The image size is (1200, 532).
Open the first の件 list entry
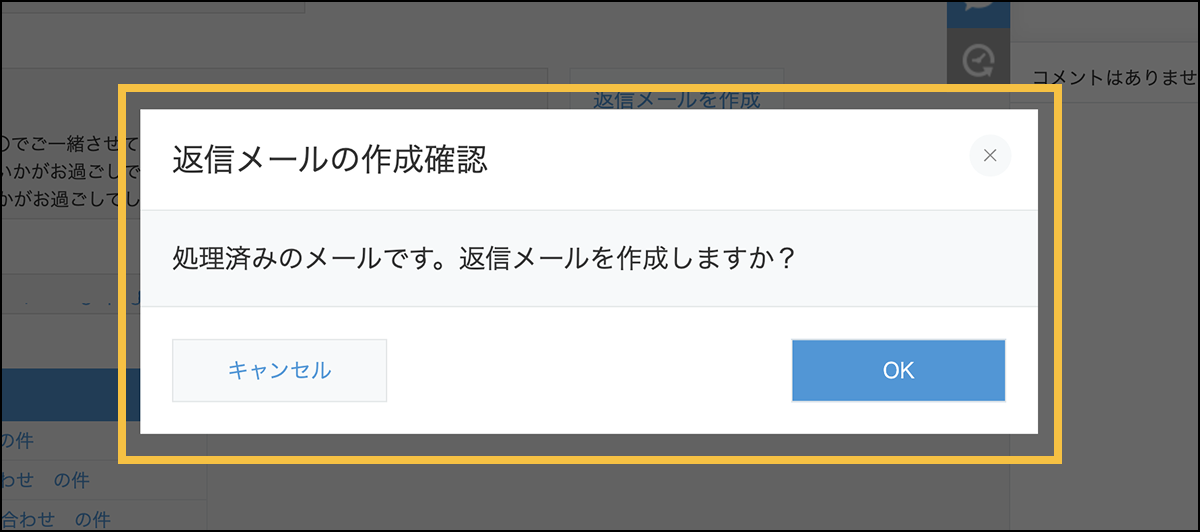click(x=16, y=440)
